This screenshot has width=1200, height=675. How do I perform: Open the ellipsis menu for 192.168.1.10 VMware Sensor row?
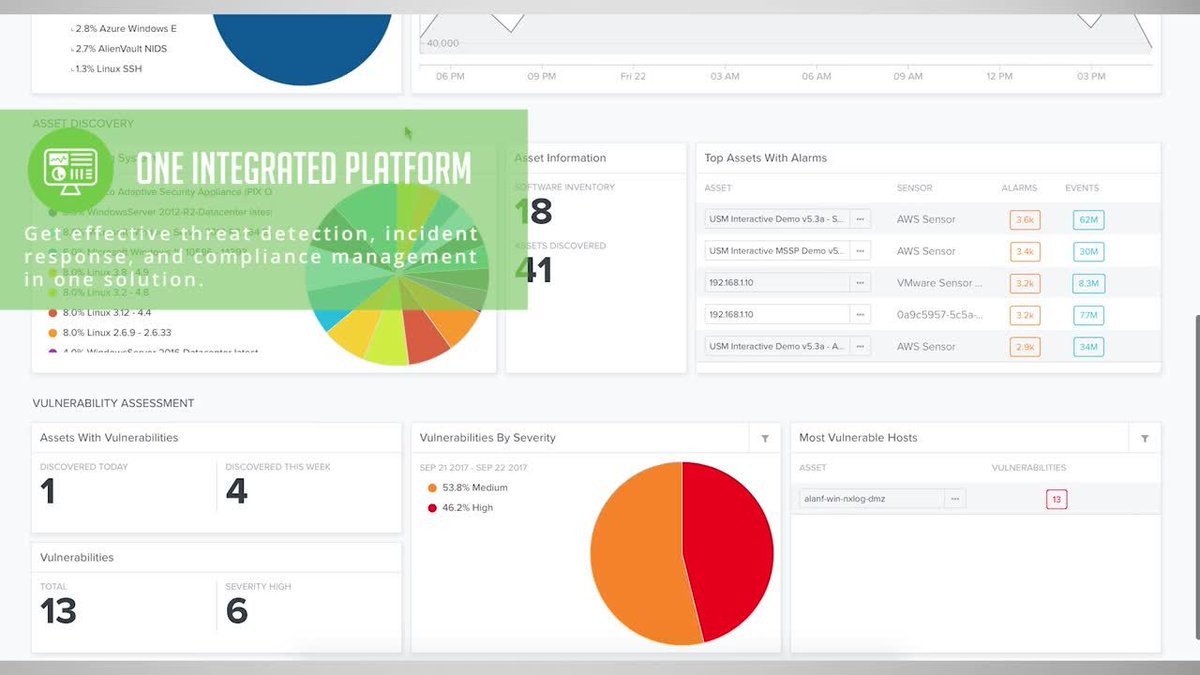tap(860, 283)
